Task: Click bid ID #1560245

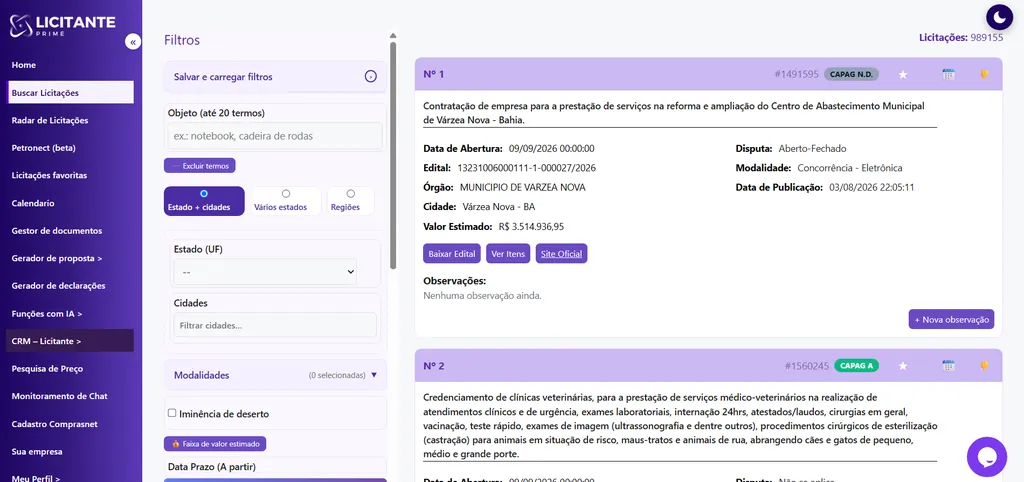Action: pyautogui.click(x=807, y=366)
